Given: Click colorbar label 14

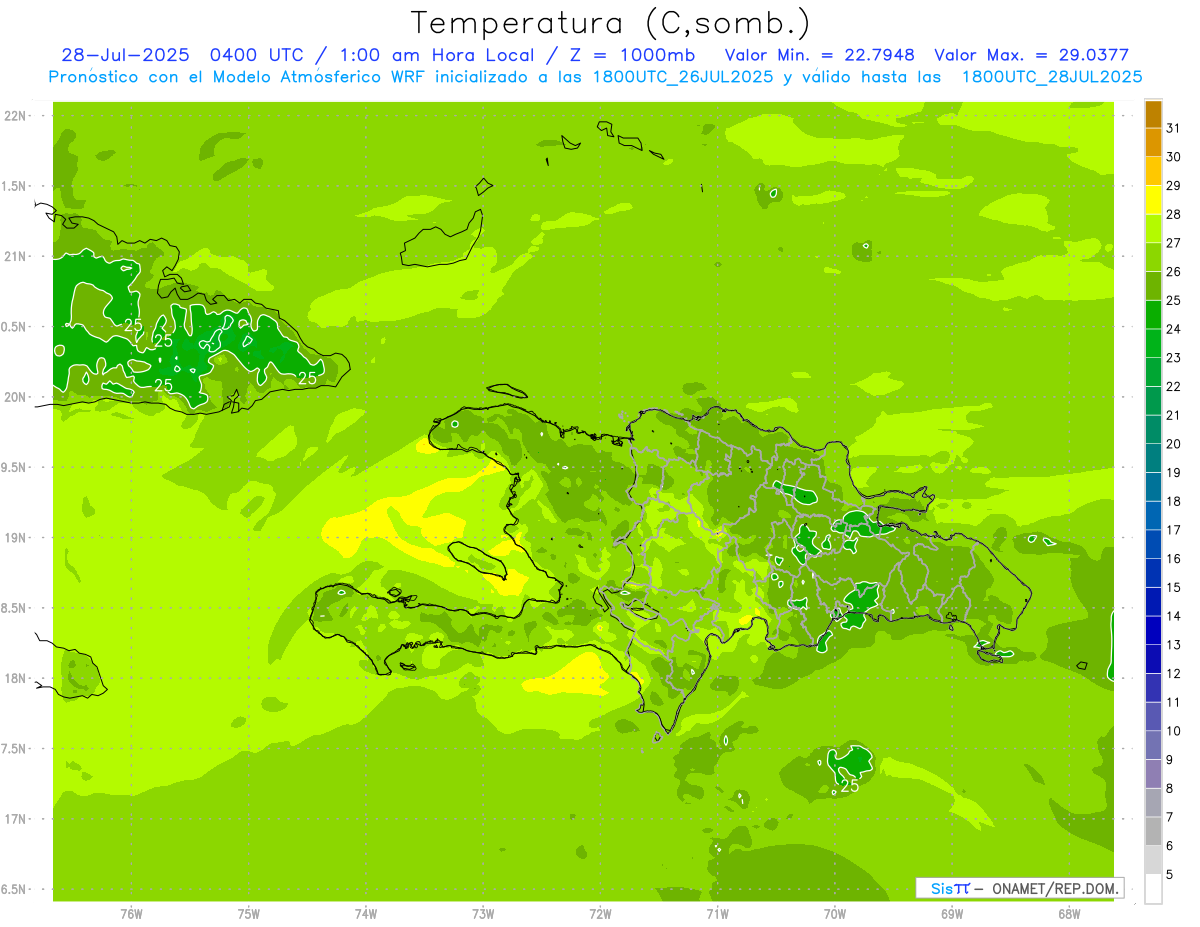Looking at the screenshot, I should (1174, 616).
